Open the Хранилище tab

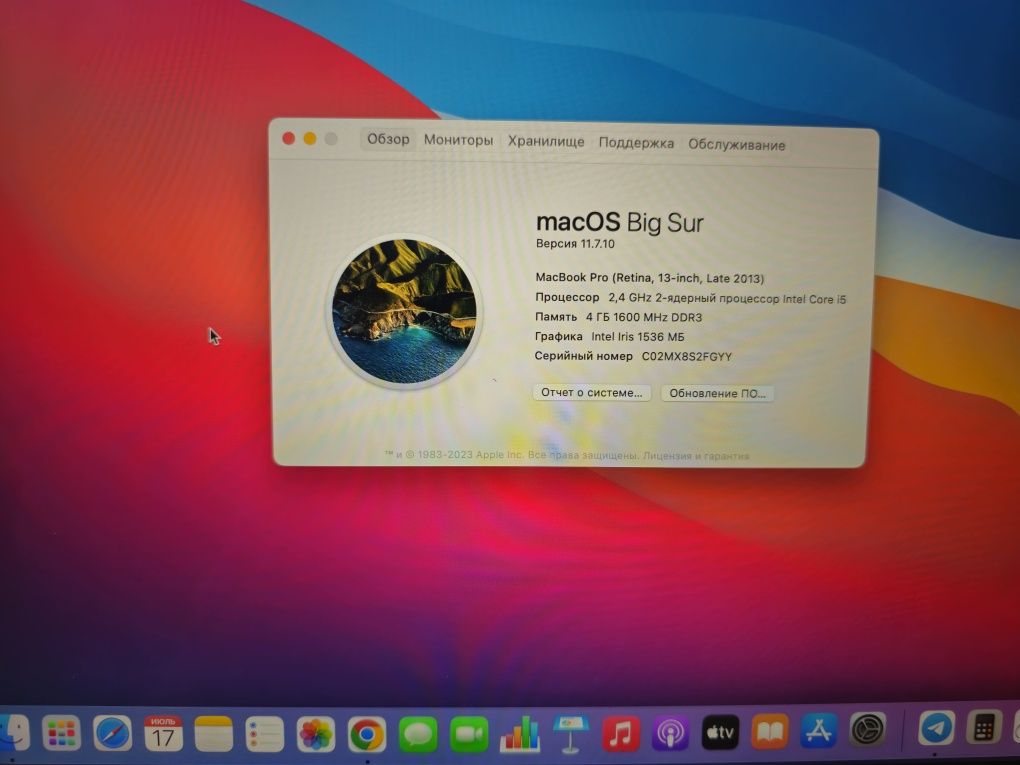tap(546, 141)
